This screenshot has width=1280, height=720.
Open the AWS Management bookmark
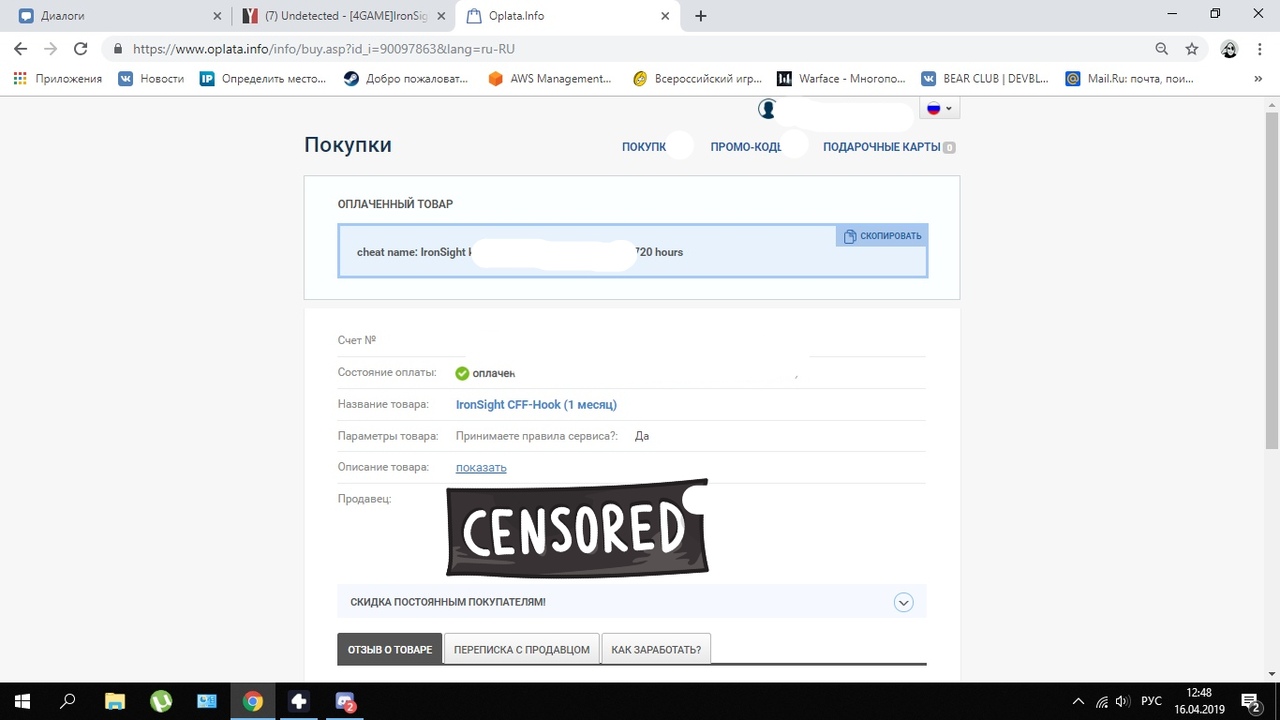tap(550, 79)
